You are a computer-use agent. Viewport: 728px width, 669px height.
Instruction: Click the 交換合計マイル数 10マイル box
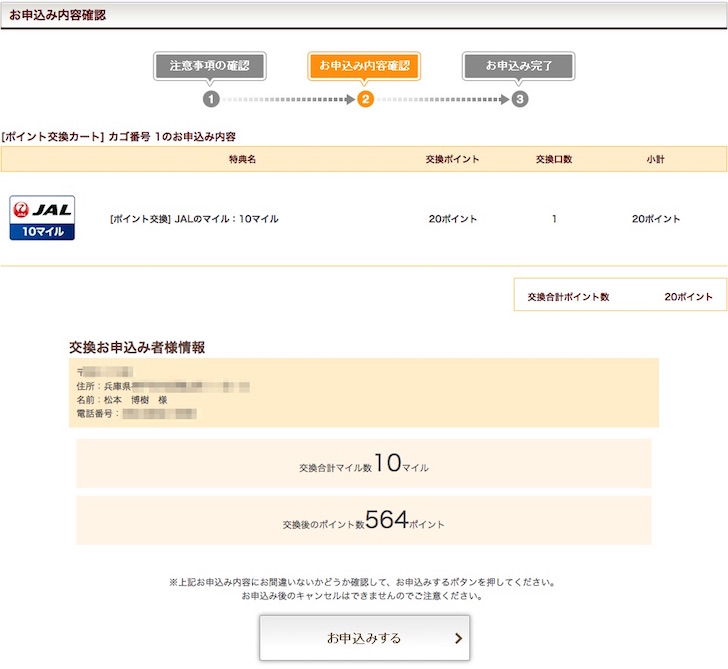tap(364, 463)
